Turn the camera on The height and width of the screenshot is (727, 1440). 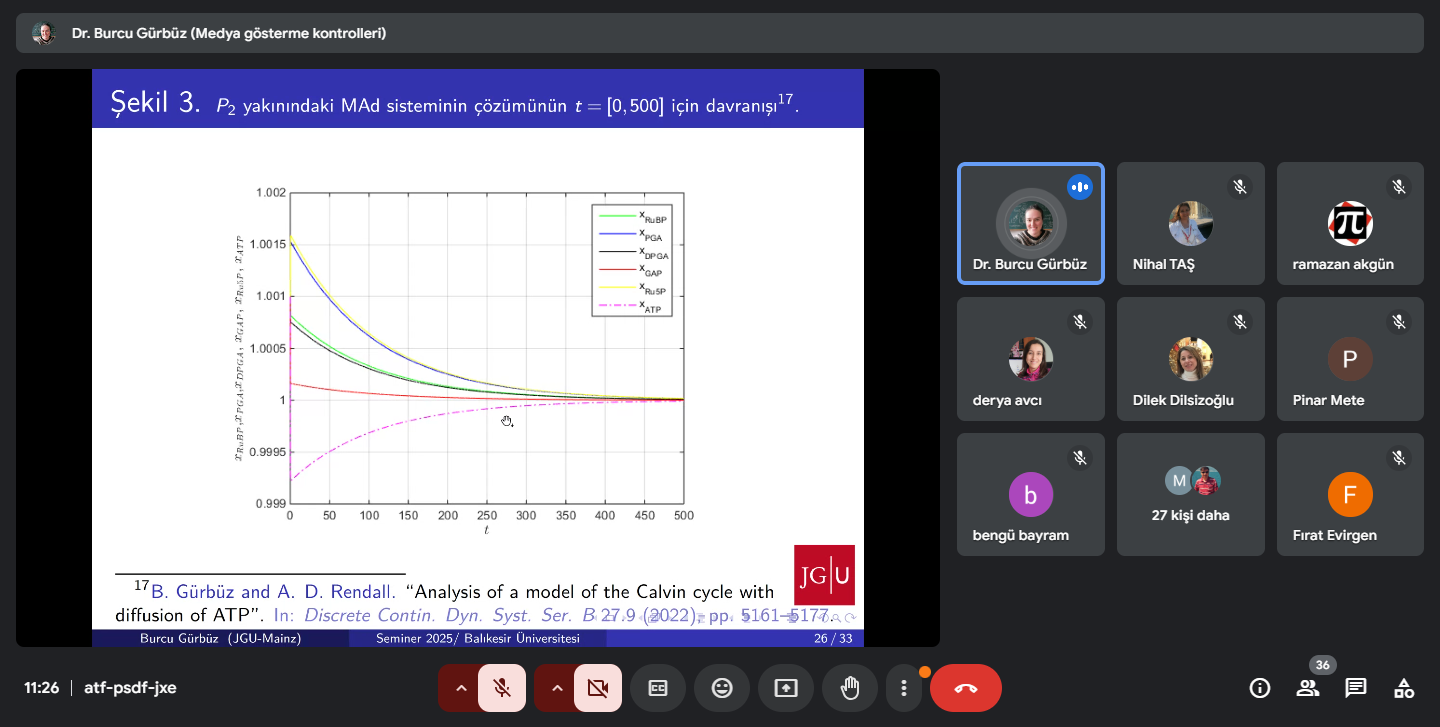click(598, 688)
